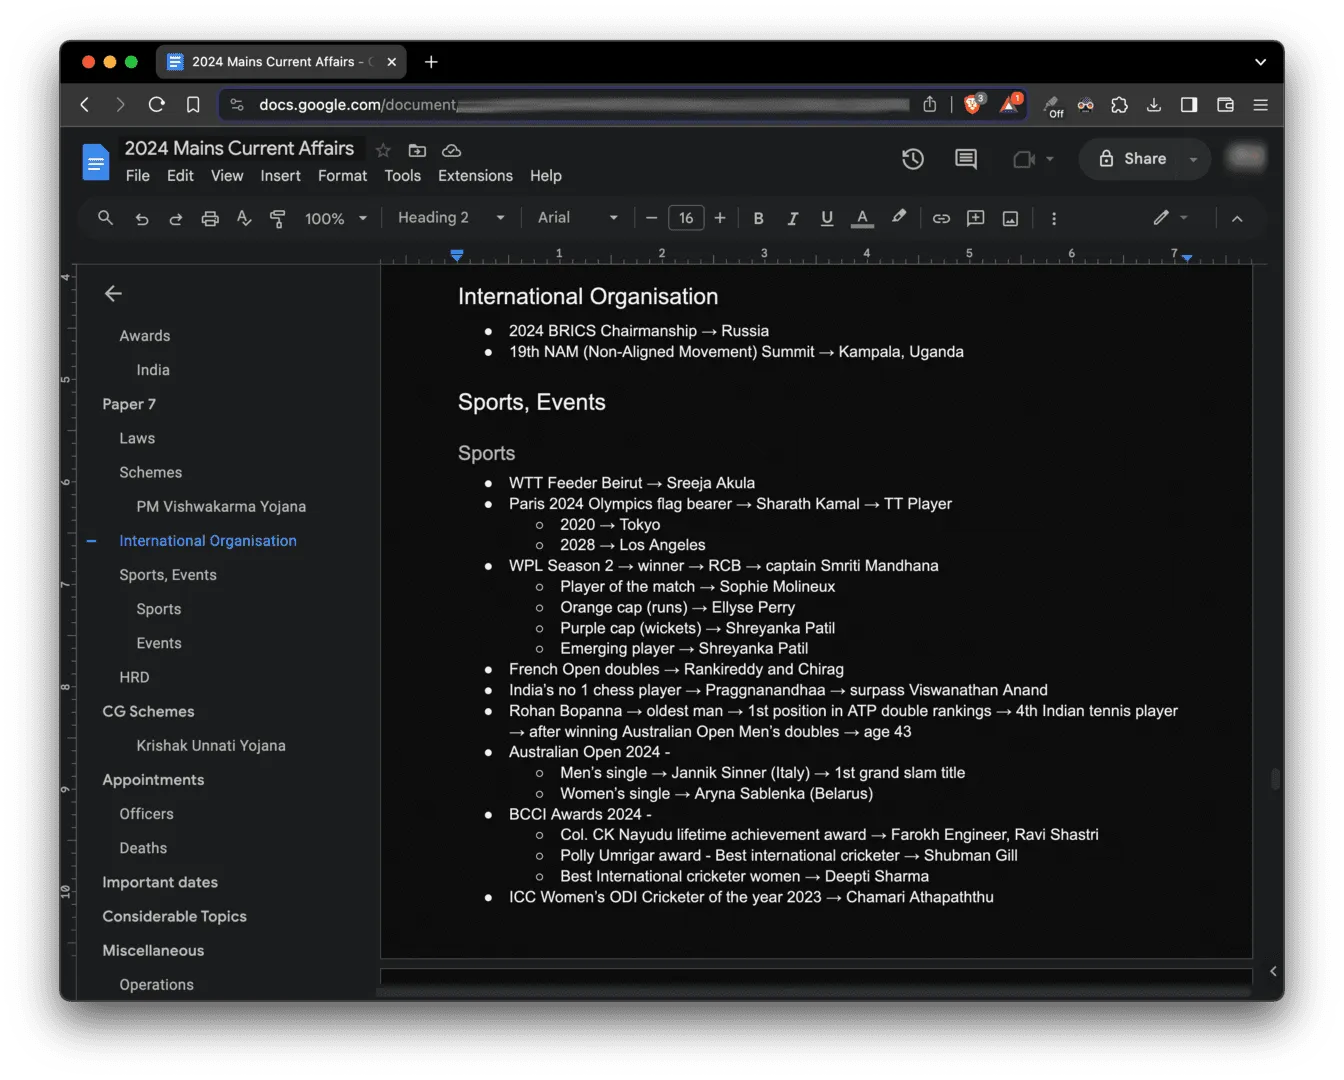Show side panel with bottom-right chevron

pyautogui.click(x=1272, y=971)
